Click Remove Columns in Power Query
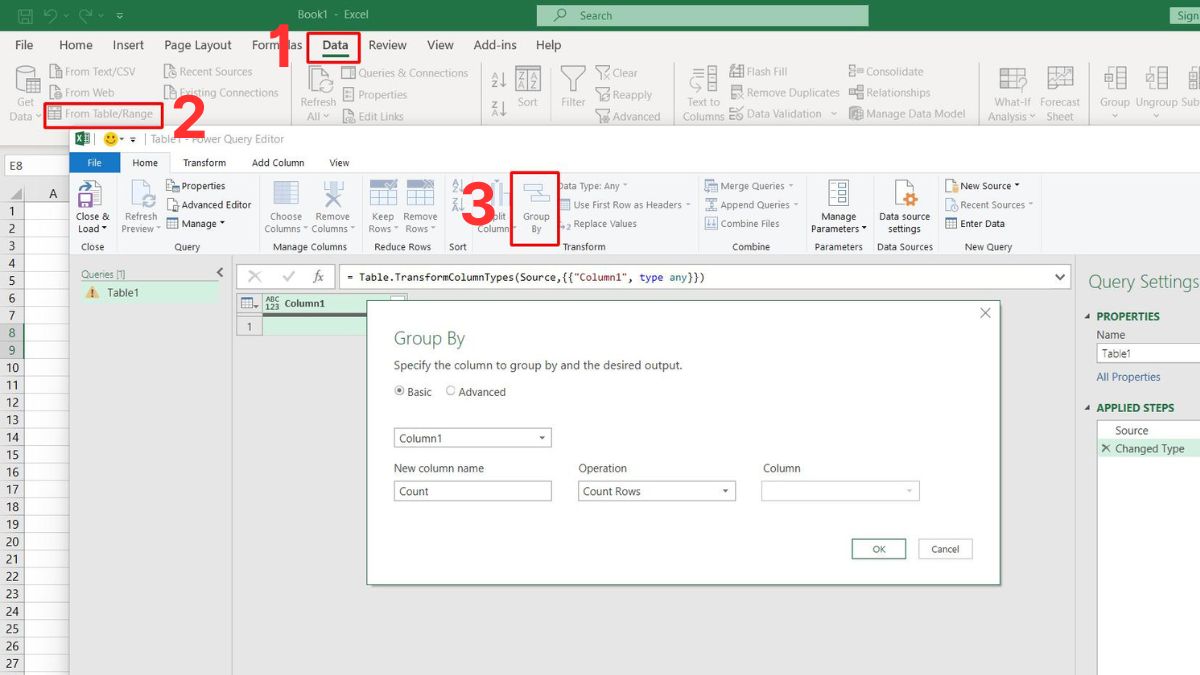The width and height of the screenshot is (1200, 675). [x=333, y=206]
